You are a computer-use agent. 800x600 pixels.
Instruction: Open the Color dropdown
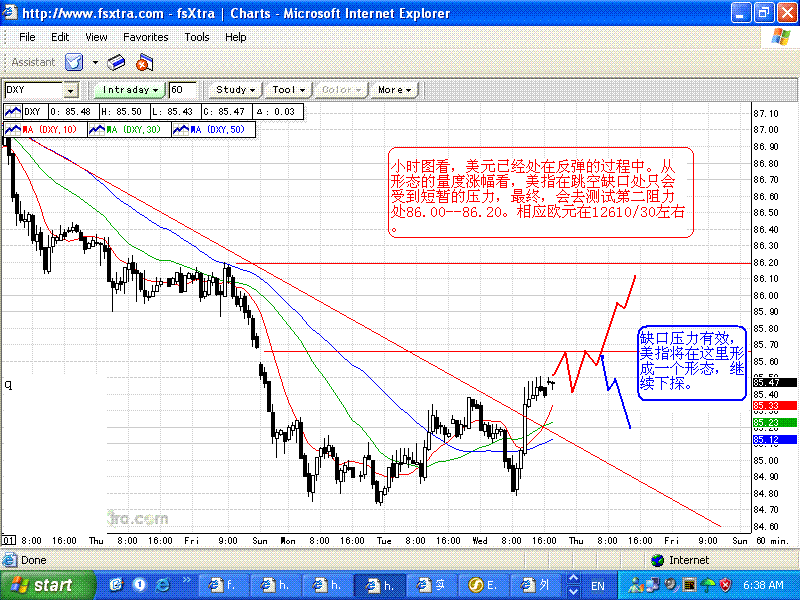341,90
